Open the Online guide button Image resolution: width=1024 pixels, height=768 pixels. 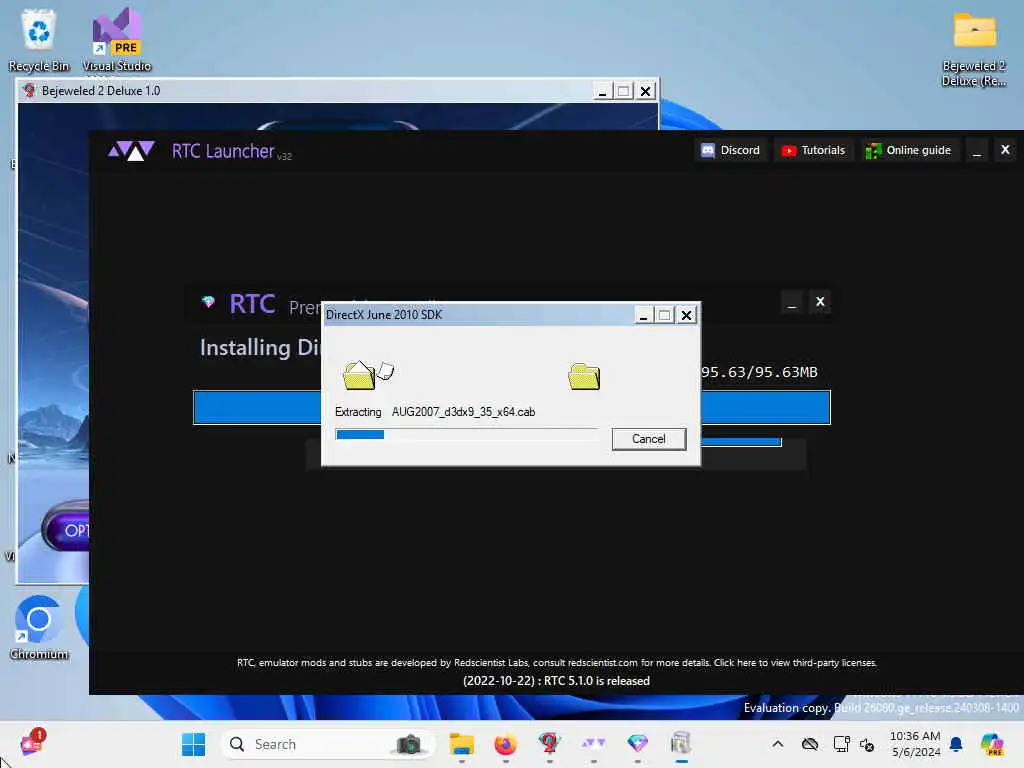click(908, 150)
